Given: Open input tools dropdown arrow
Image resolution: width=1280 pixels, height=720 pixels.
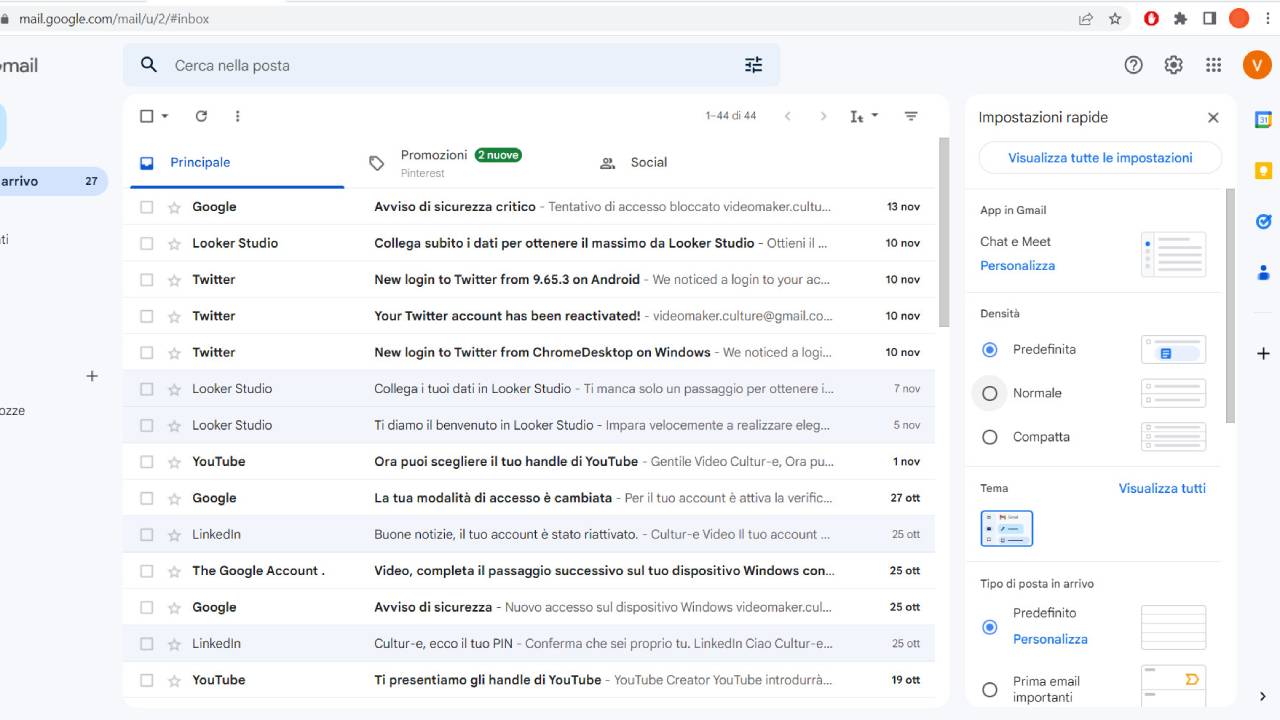Looking at the screenshot, I should click(x=875, y=116).
